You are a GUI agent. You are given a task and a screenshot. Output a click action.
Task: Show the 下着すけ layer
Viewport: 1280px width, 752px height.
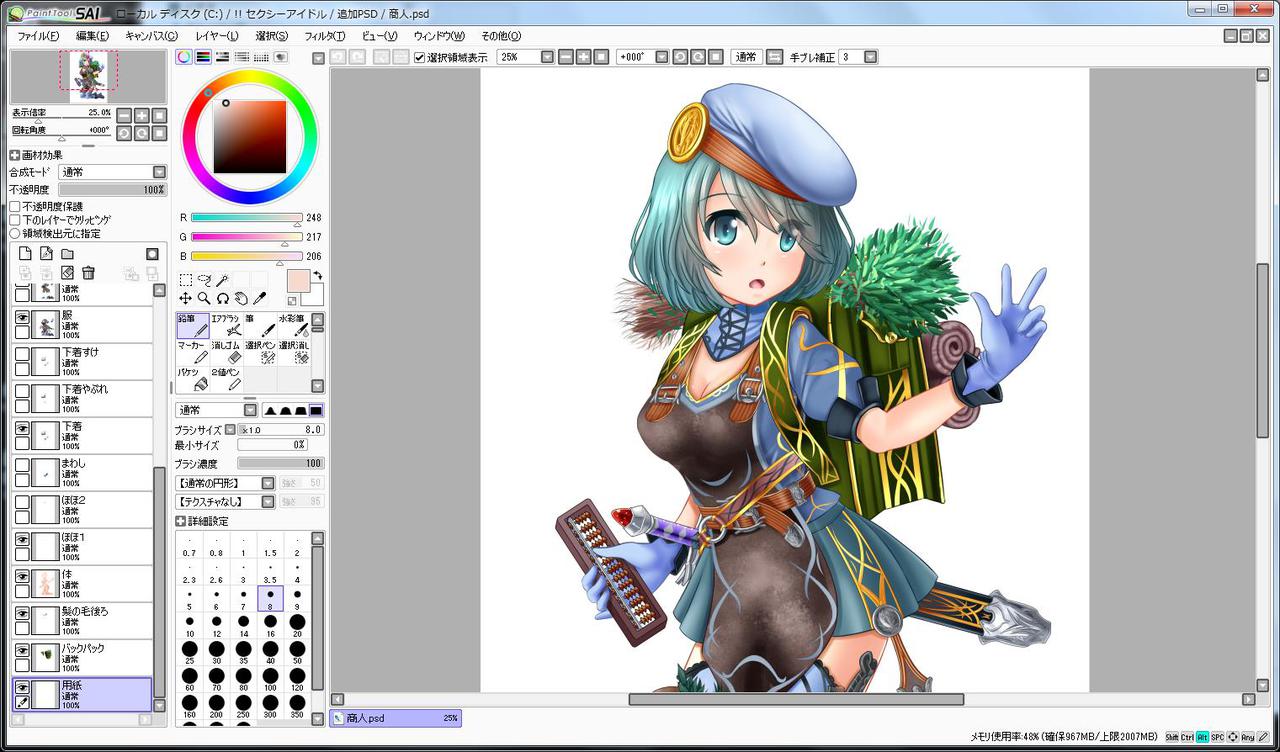click(22, 353)
